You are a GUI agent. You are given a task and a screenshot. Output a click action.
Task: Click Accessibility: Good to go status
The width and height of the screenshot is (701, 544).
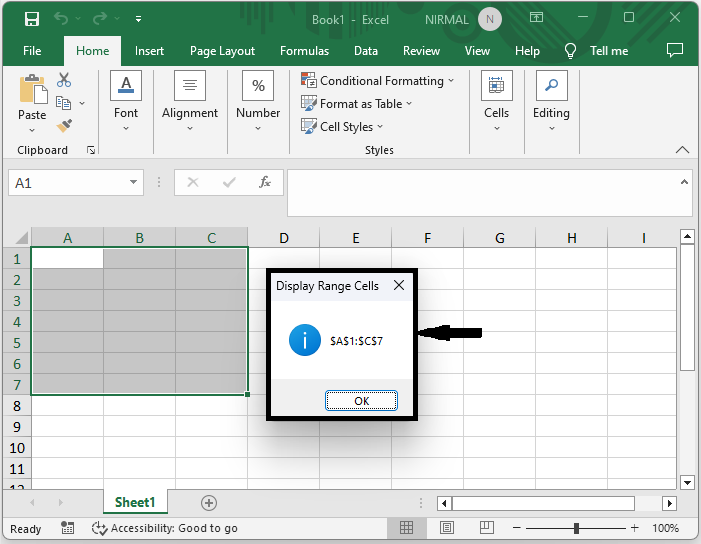(x=165, y=528)
